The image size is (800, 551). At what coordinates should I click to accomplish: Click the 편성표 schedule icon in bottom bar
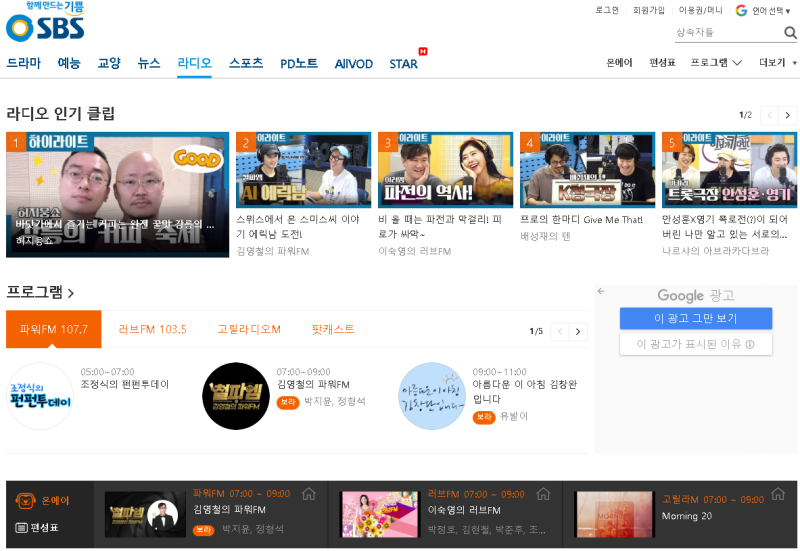[x=21, y=528]
